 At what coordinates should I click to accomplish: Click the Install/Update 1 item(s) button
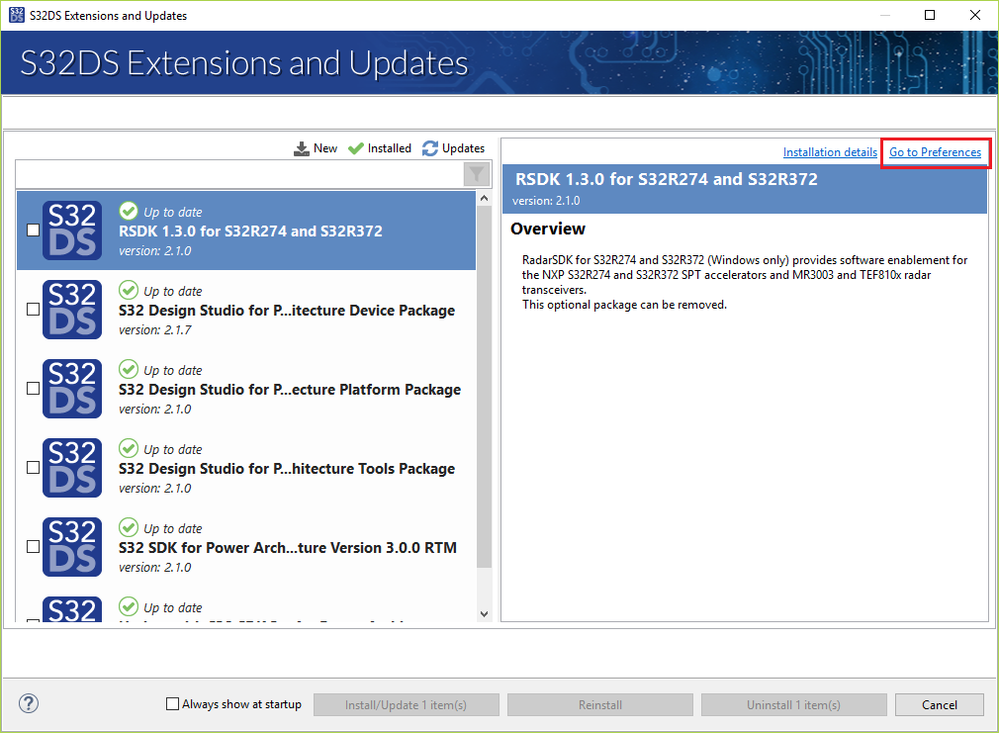point(406,705)
